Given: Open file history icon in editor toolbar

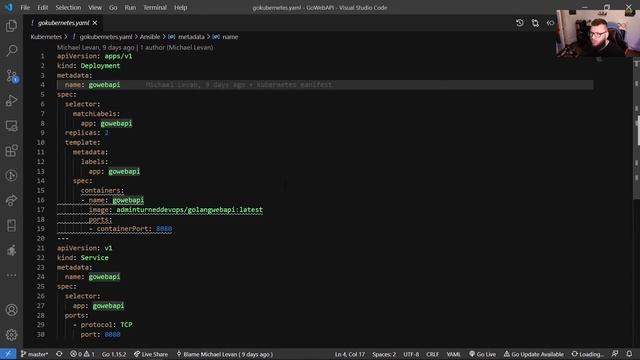Looking at the screenshot, I should [x=520, y=23].
